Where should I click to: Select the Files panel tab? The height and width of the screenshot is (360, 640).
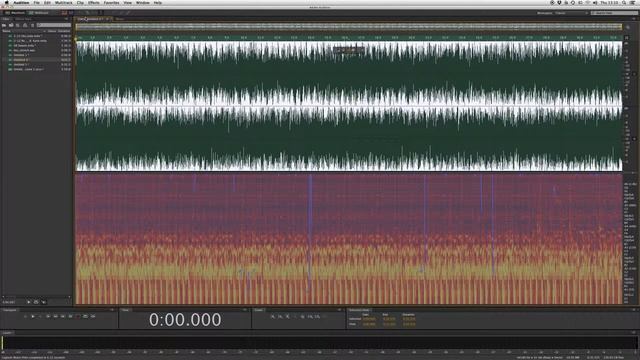click(6, 19)
